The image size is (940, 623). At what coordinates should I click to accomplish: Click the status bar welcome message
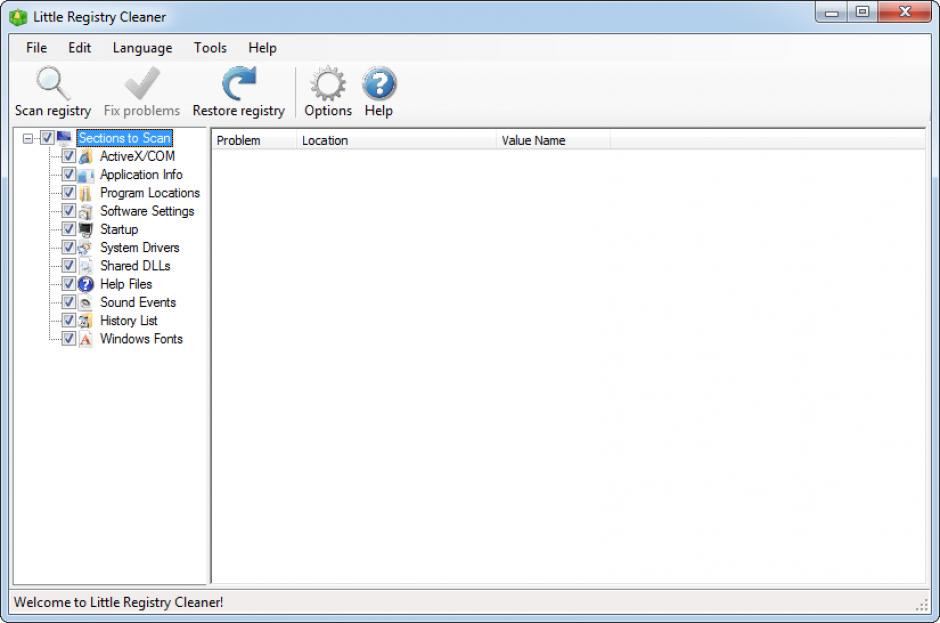click(x=119, y=602)
